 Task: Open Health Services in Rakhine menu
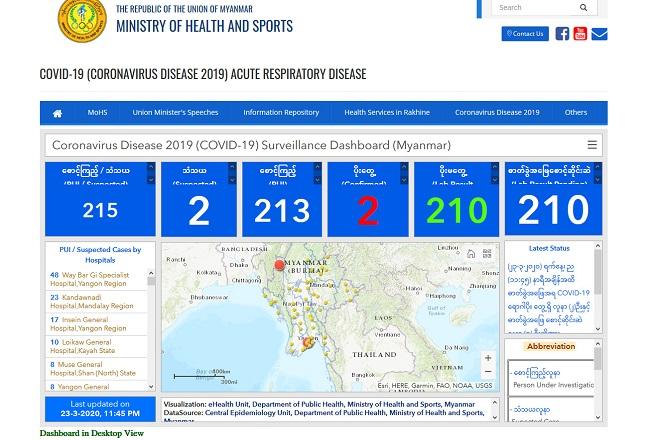[x=386, y=113]
